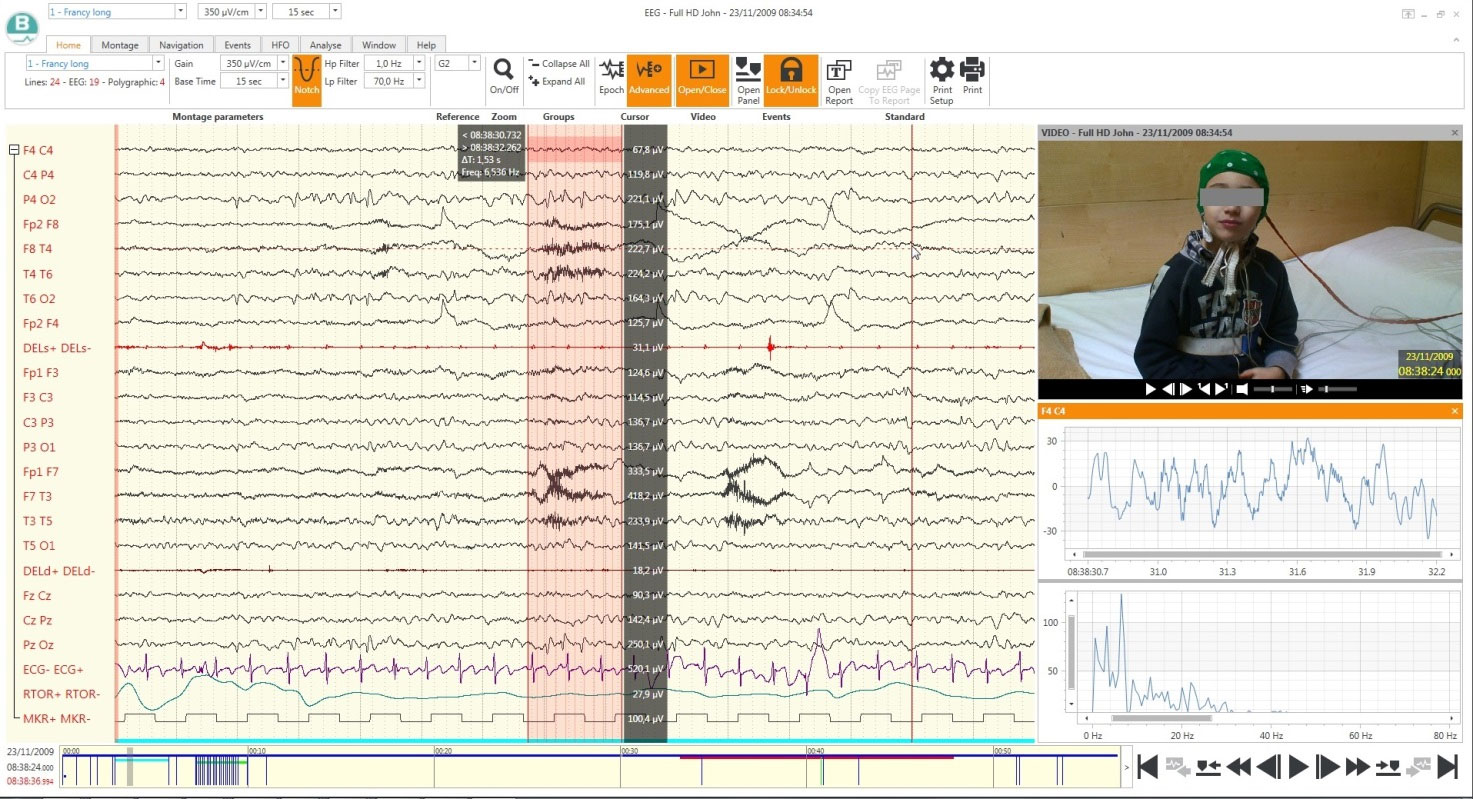Open ribbon montage dropdown '1 - Francy long'
Screen dimensions: 1473x799
point(158,63)
